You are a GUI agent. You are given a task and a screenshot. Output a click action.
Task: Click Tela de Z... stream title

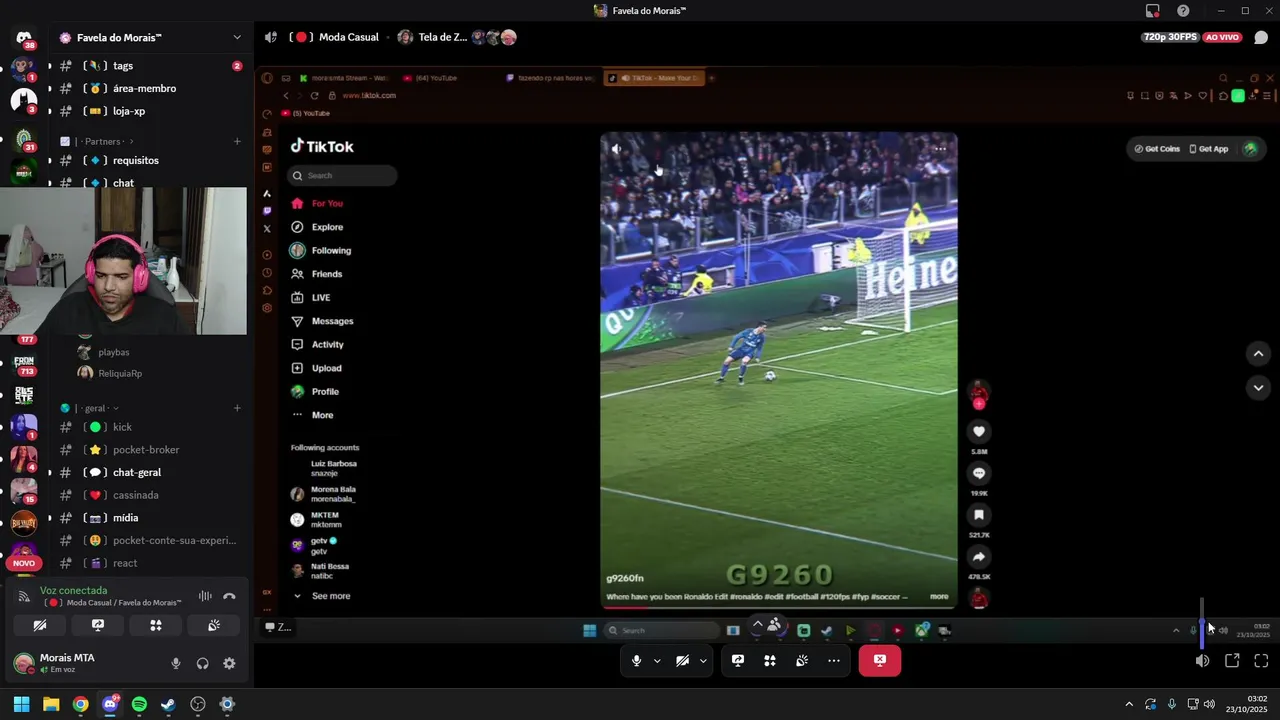[x=442, y=37]
